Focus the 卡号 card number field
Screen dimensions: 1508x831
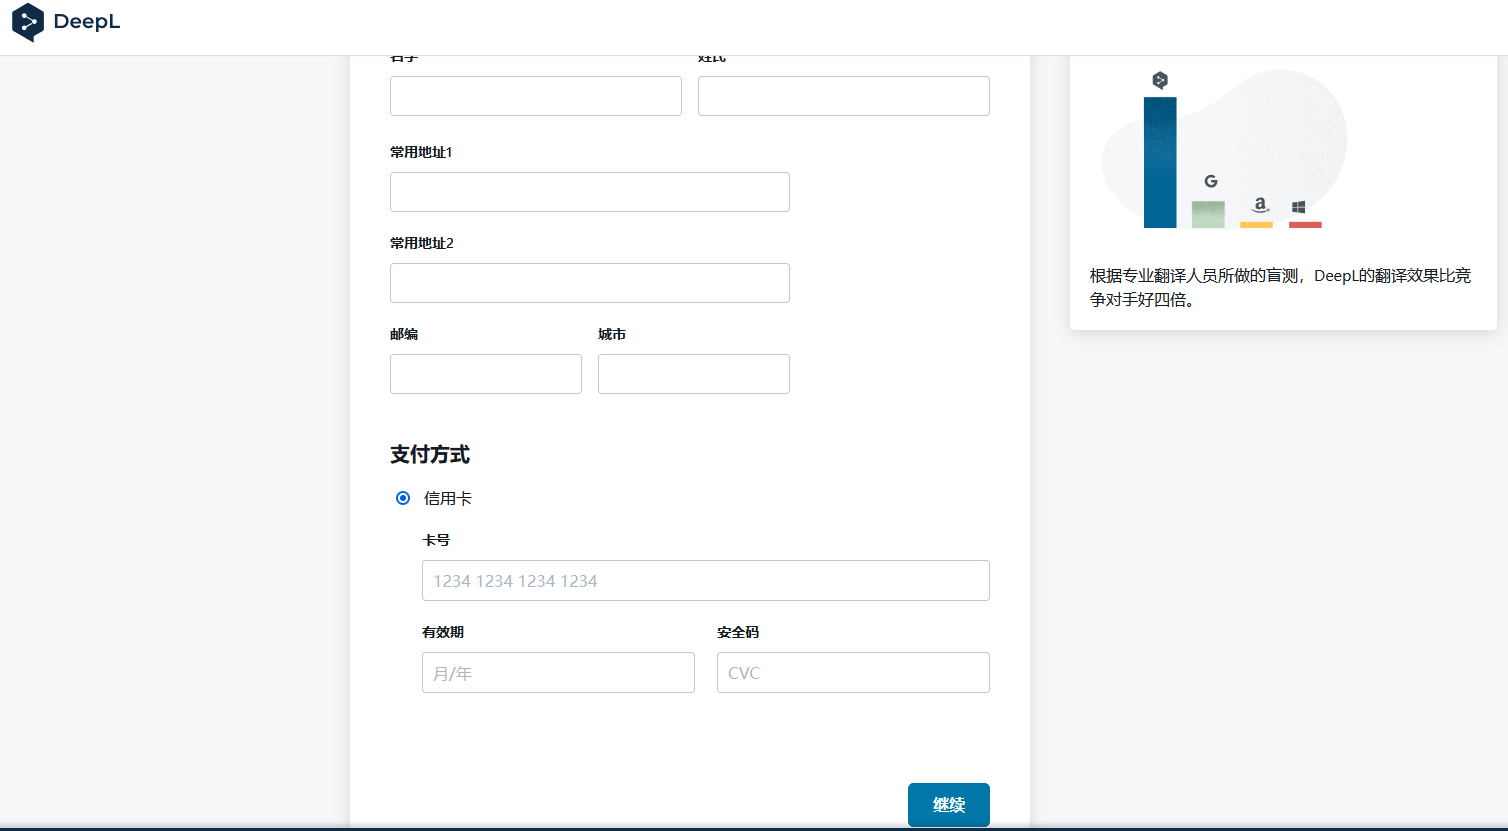click(x=705, y=581)
